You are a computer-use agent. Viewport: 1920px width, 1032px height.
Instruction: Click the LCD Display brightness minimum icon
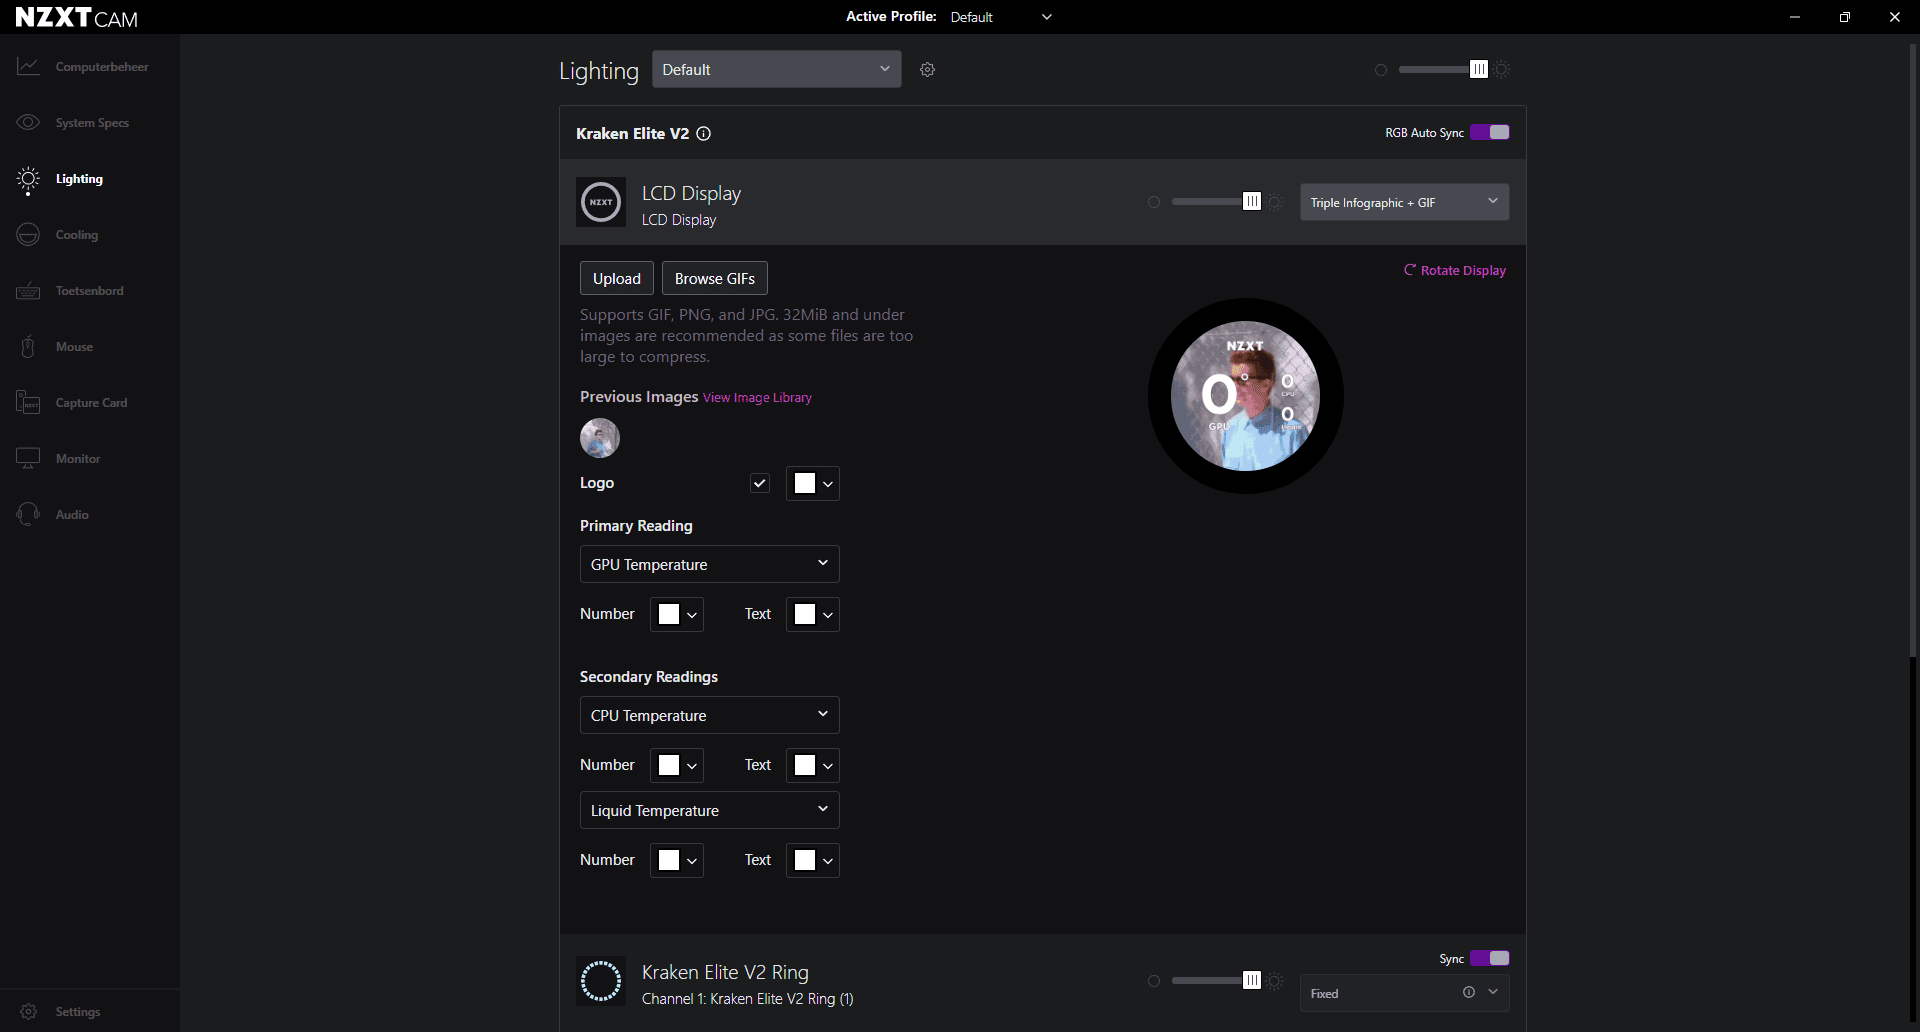click(1154, 202)
